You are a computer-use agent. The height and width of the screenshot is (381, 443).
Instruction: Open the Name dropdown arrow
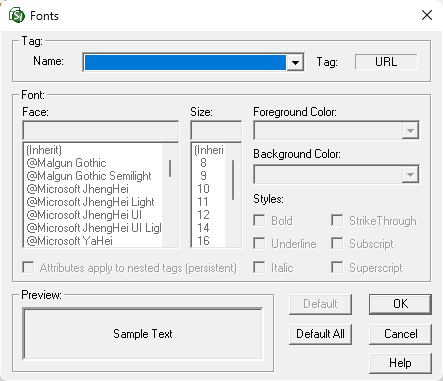(295, 62)
